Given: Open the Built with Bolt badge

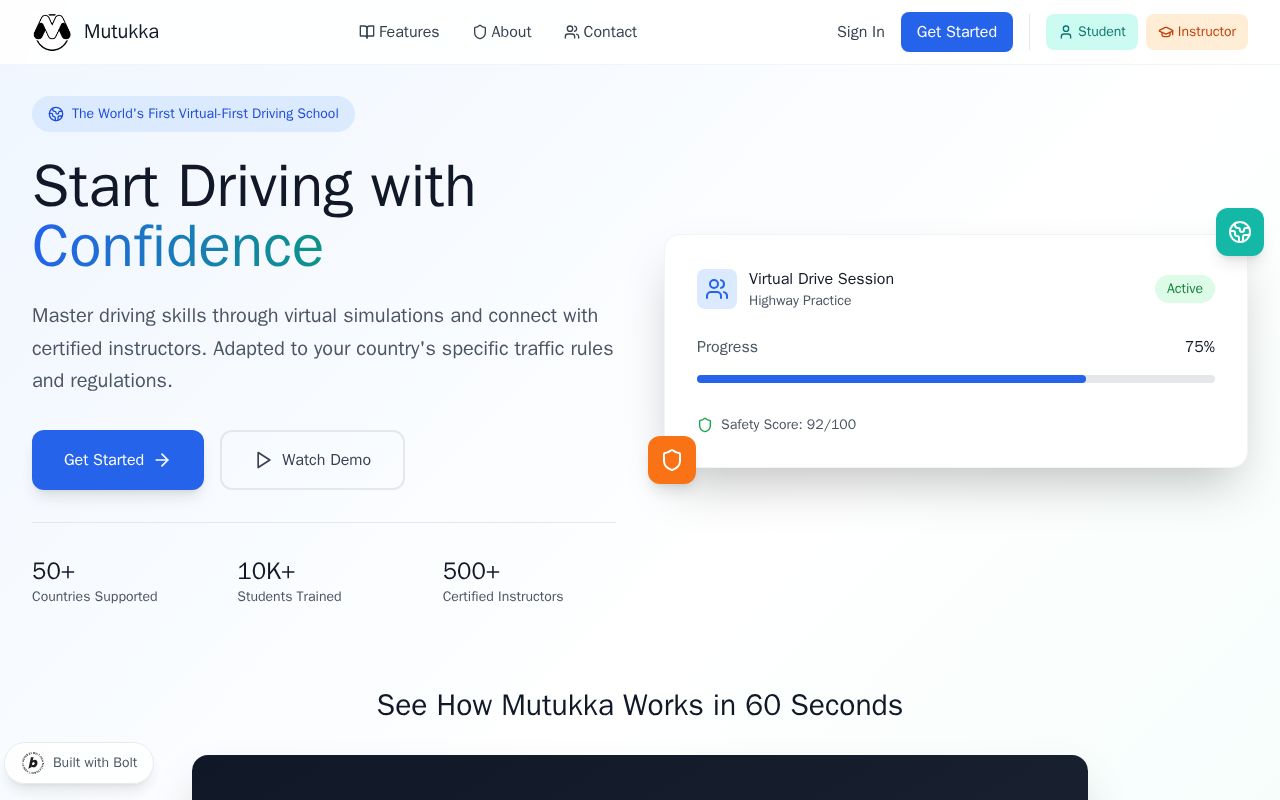Looking at the screenshot, I should [x=79, y=763].
